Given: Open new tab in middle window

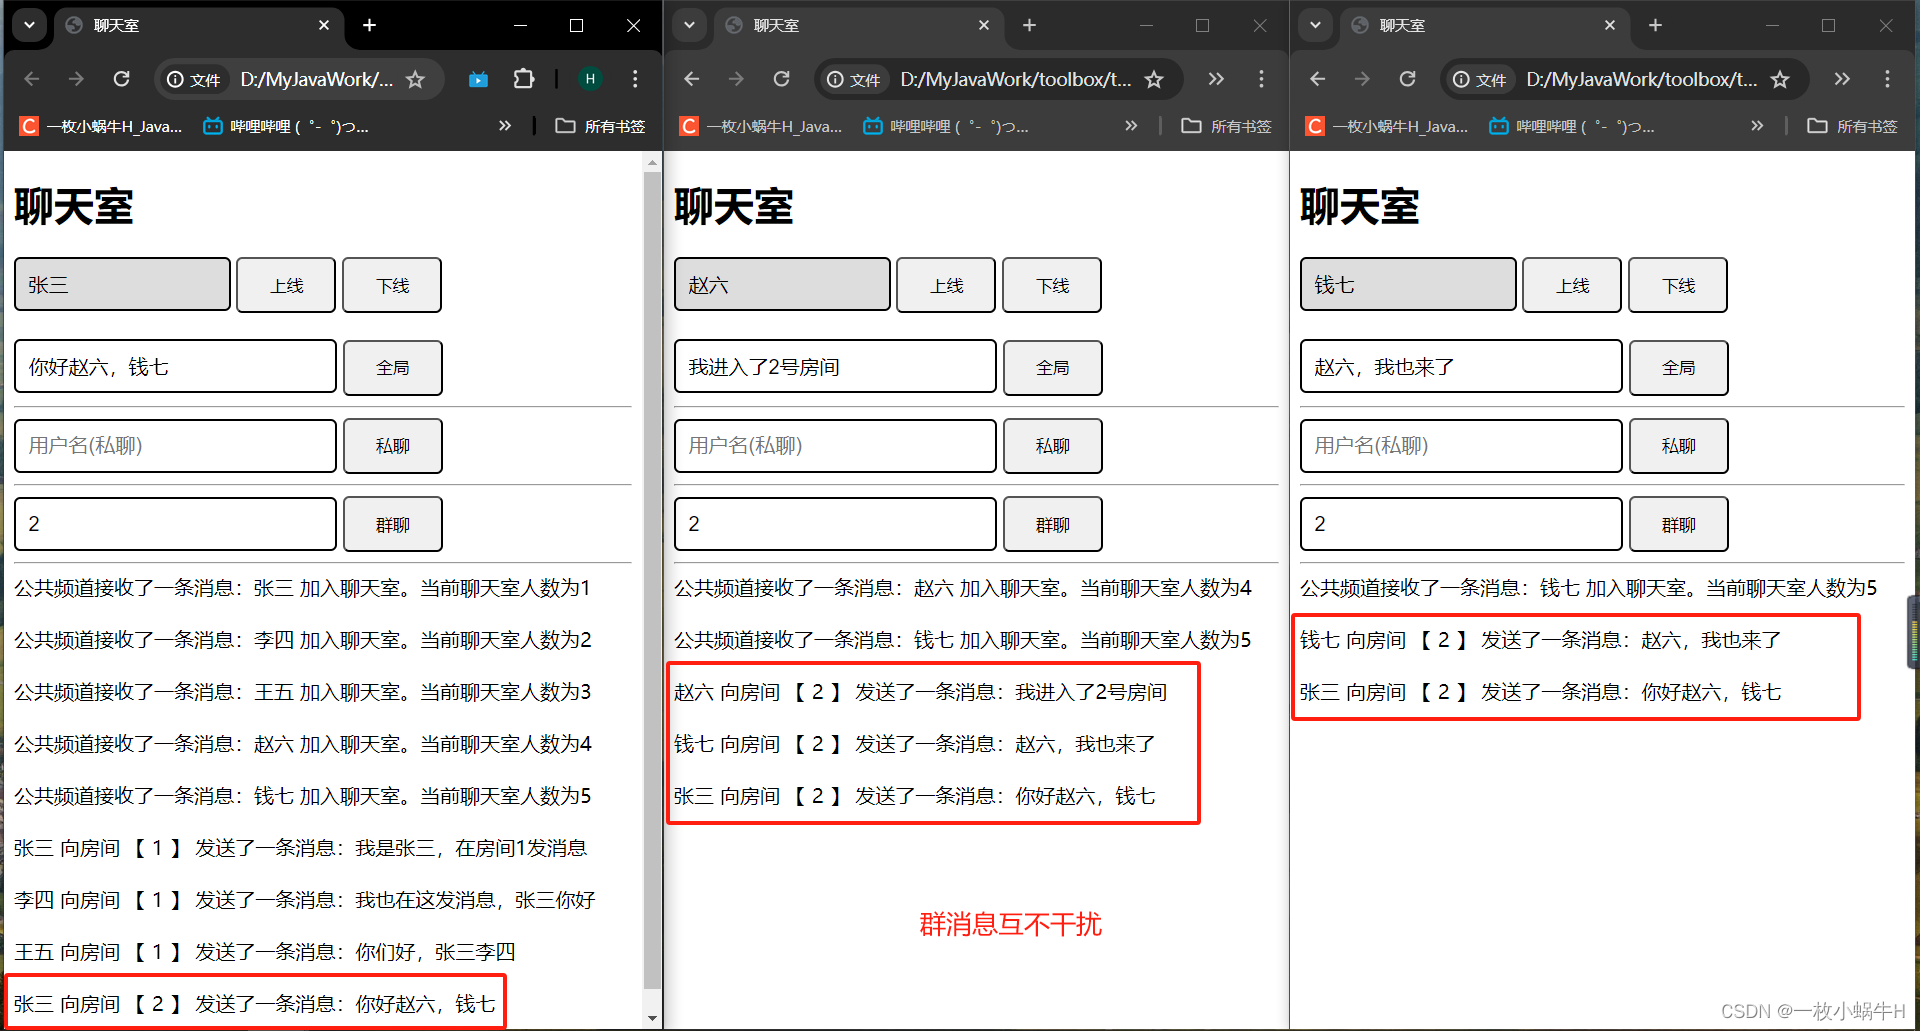Looking at the screenshot, I should point(1029,25).
